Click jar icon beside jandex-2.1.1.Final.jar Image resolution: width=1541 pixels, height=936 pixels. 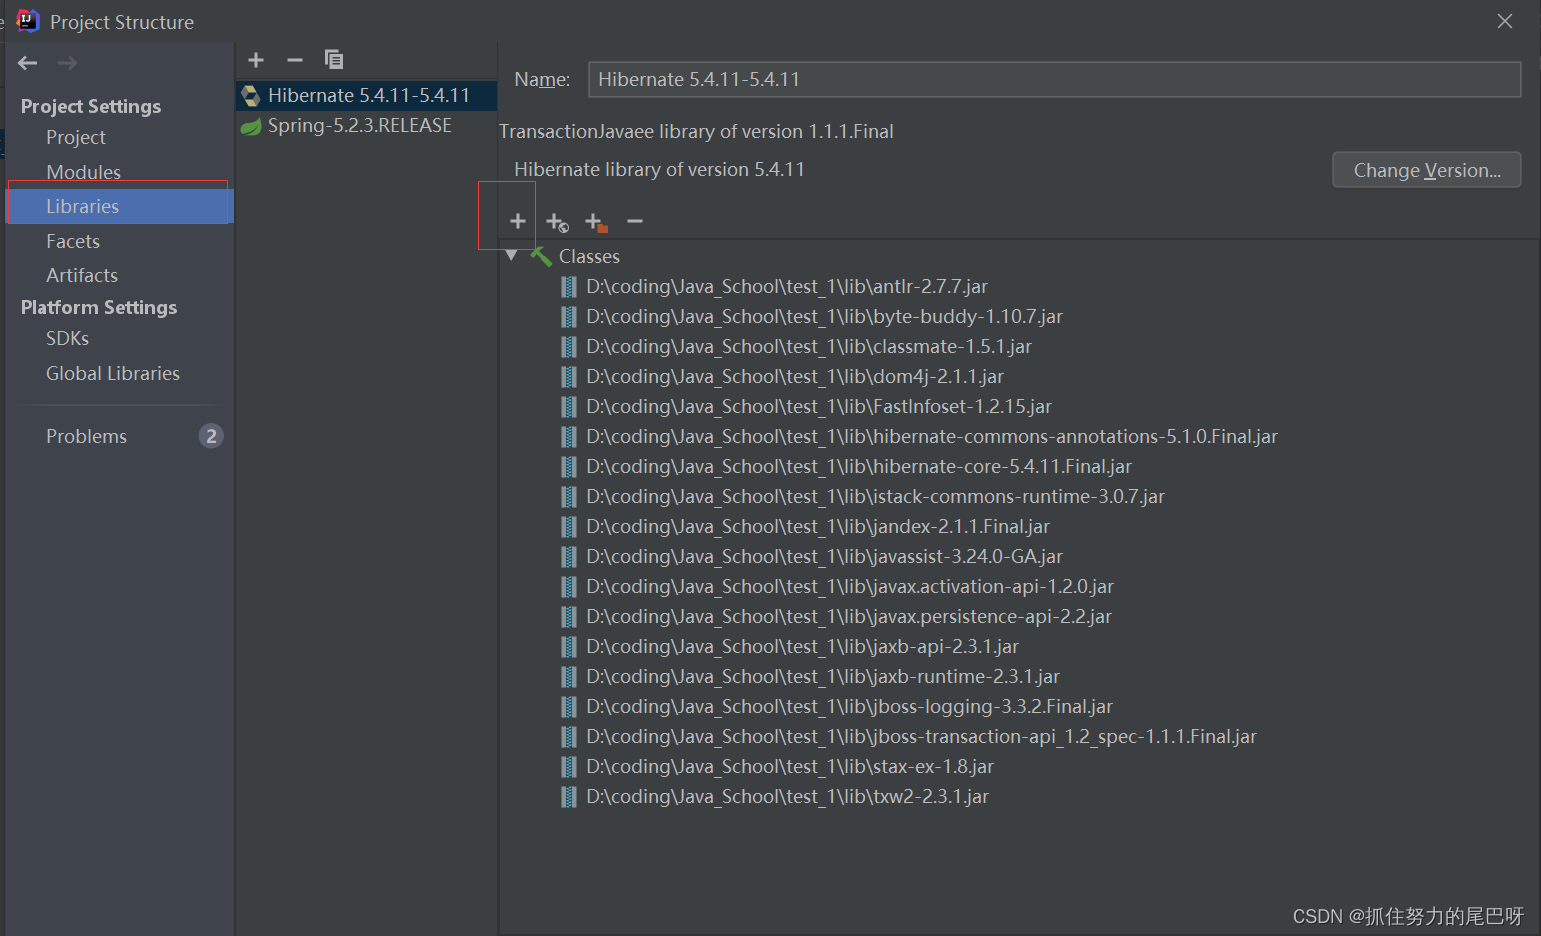click(x=569, y=527)
